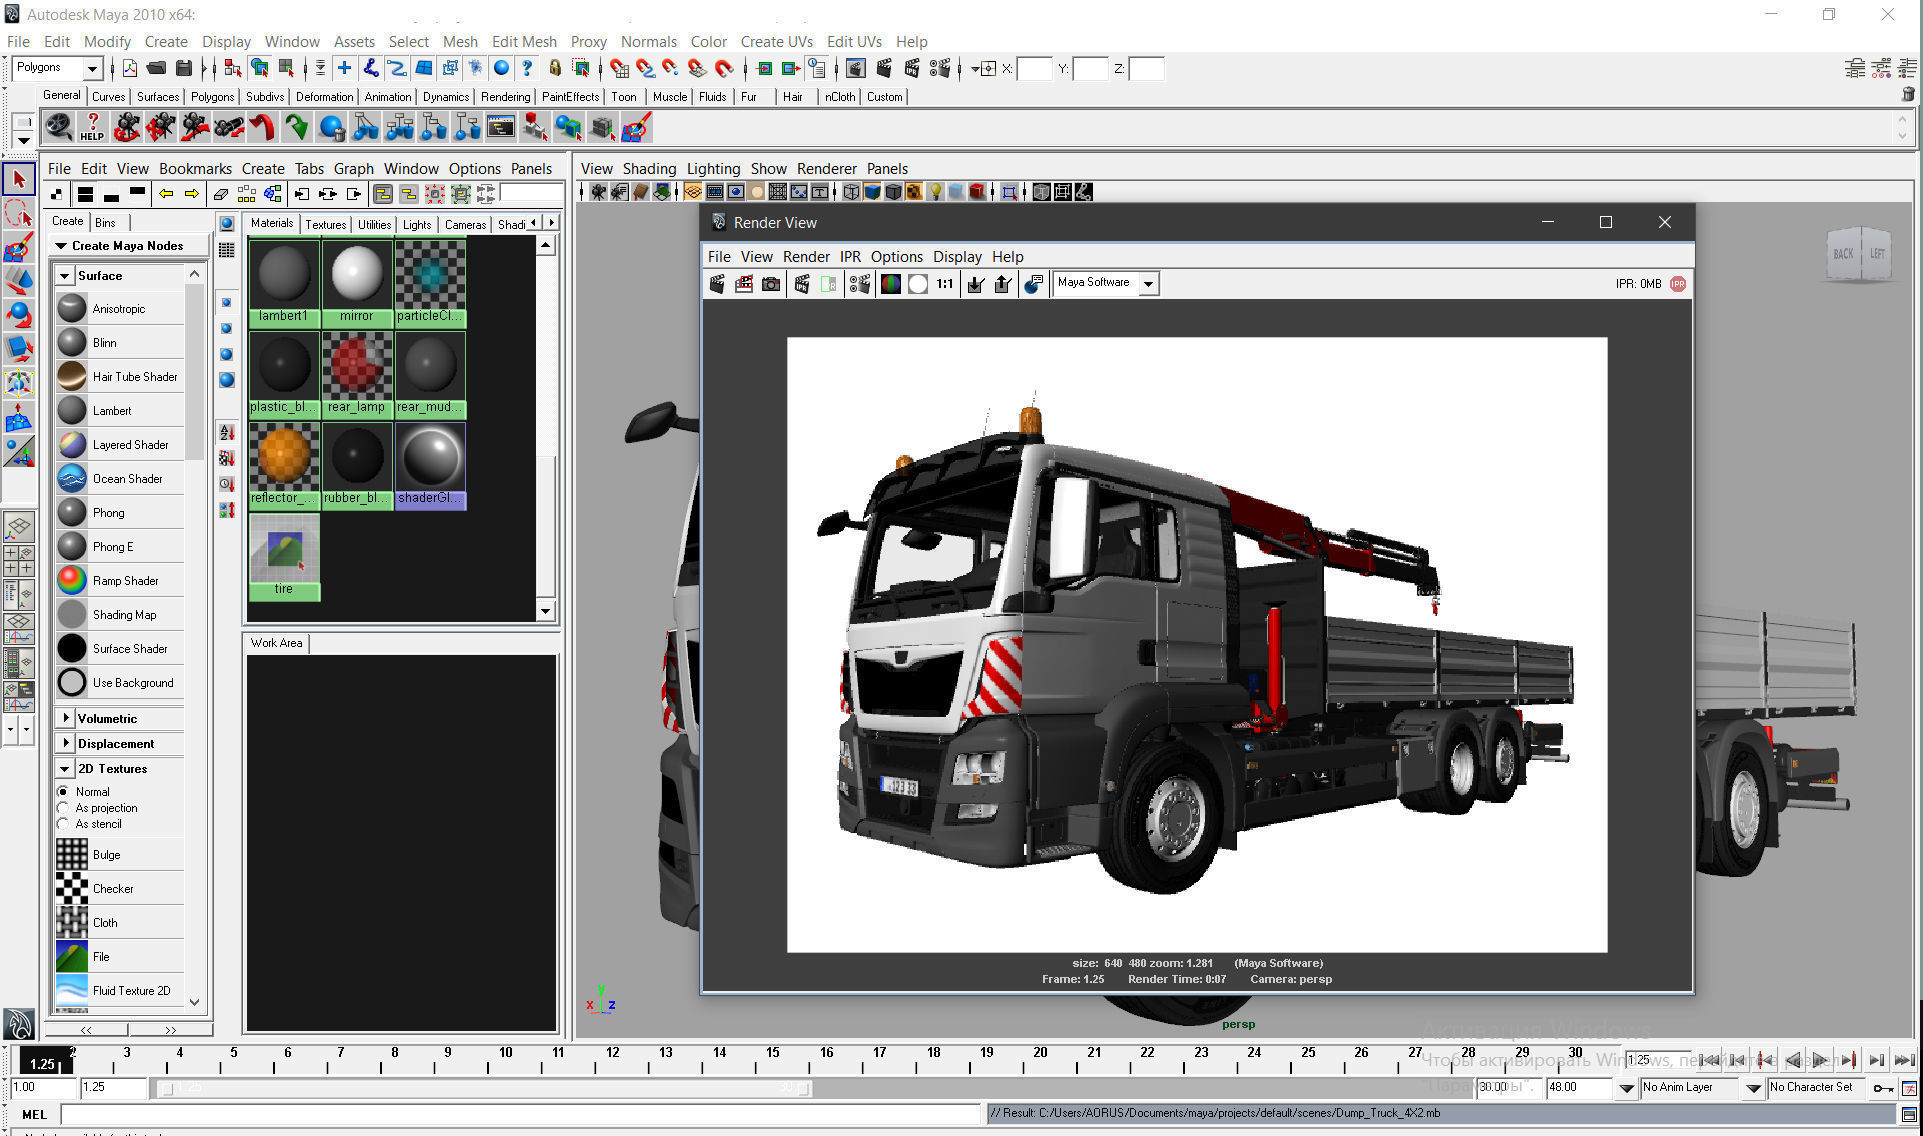1923x1136 pixels.
Task: Click Hypershade previous graph yellow left arrow
Action: tap(166, 194)
